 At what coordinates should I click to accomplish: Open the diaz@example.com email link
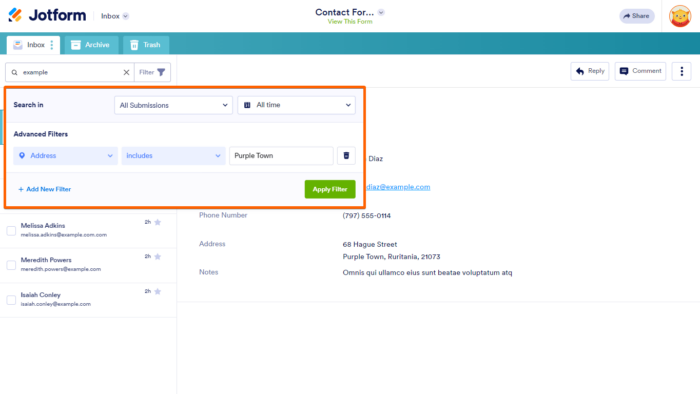(398, 187)
